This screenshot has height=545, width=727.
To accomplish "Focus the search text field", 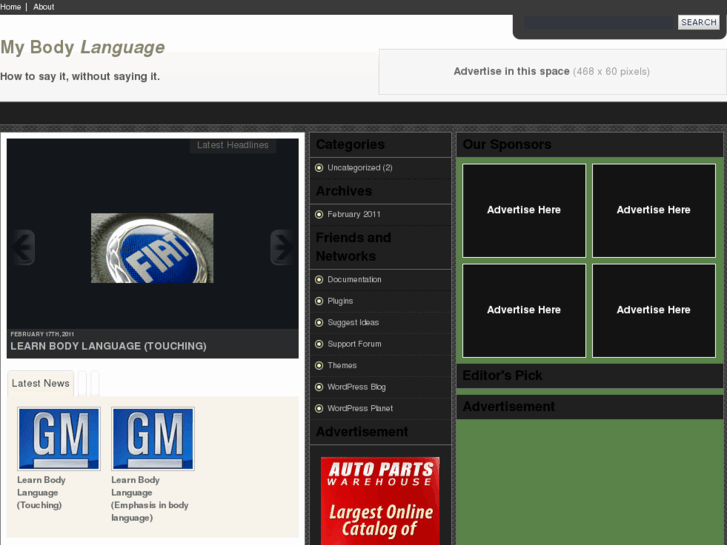I will (598, 22).
